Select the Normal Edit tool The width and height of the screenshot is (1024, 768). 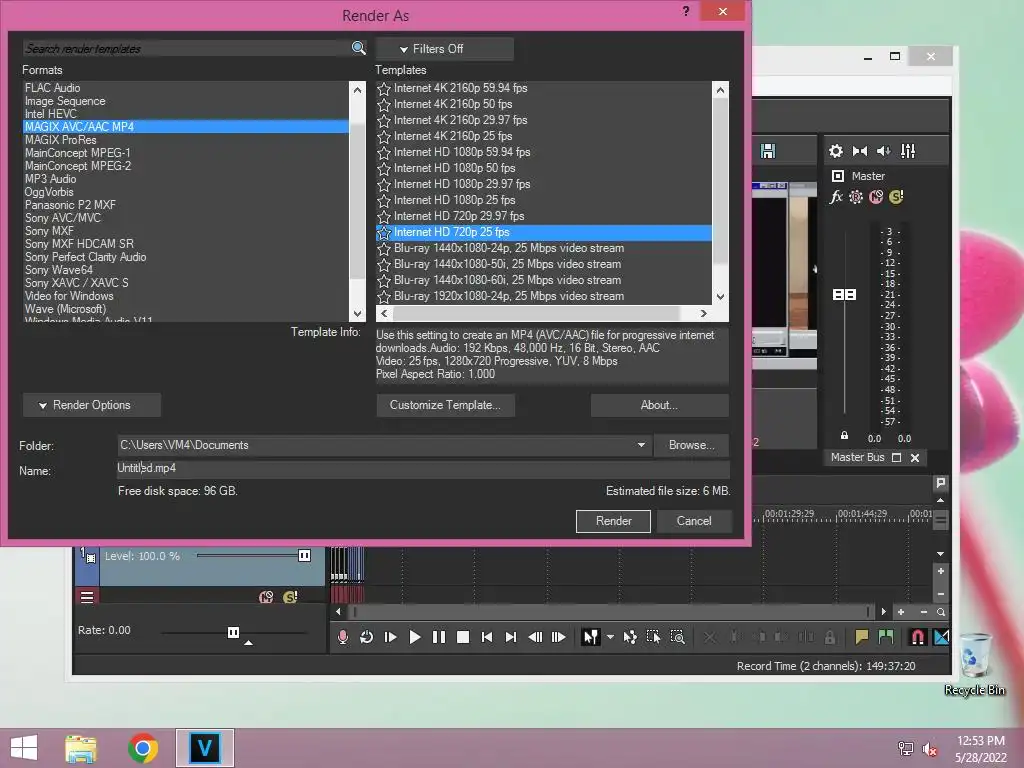pyautogui.click(x=590, y=637)
